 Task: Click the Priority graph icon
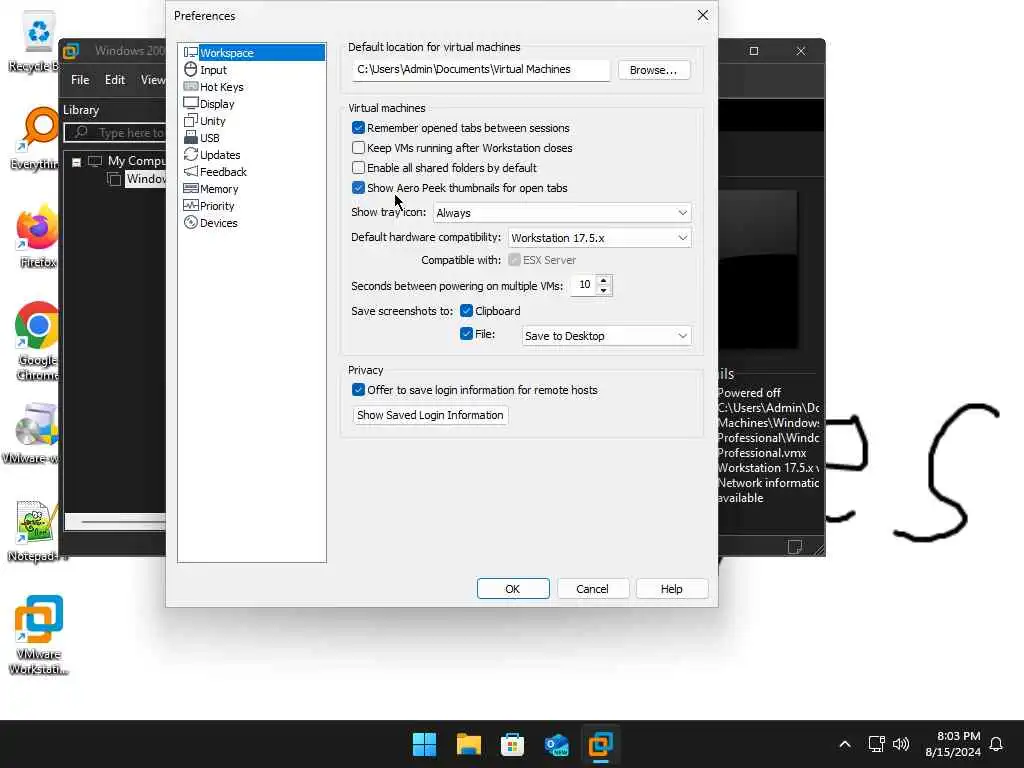pyautogui.click(x=191, y=205)
